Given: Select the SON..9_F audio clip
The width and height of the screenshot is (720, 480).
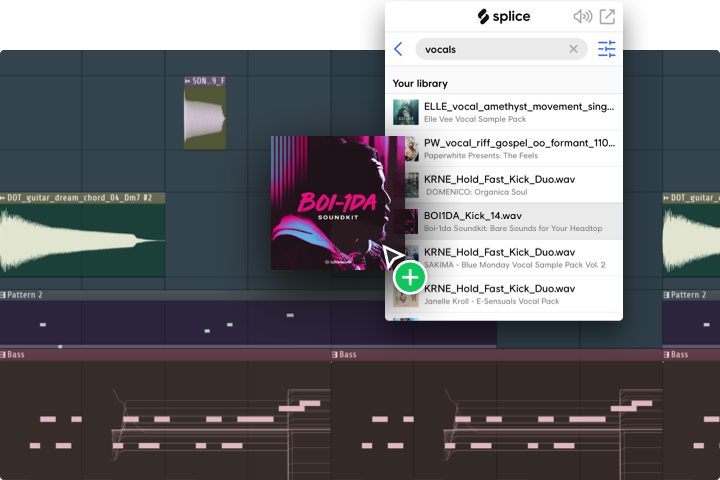Looking at the screenshot, I should click(205, 113).
